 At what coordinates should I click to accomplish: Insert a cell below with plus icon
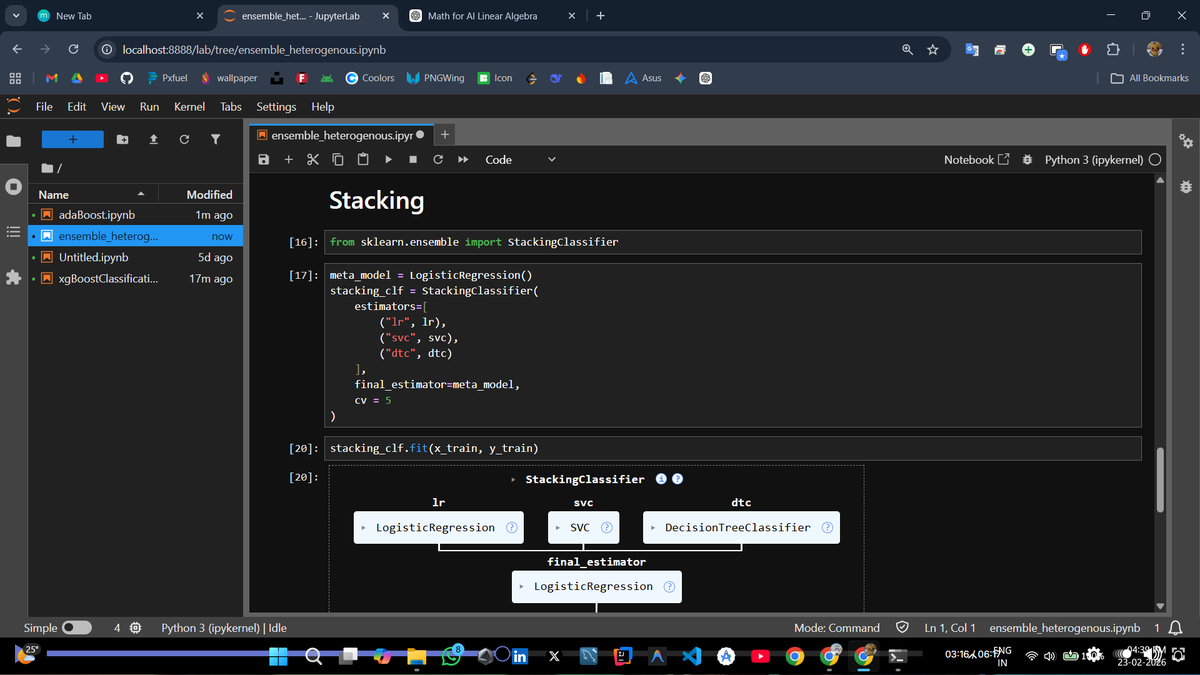point(288,160)
